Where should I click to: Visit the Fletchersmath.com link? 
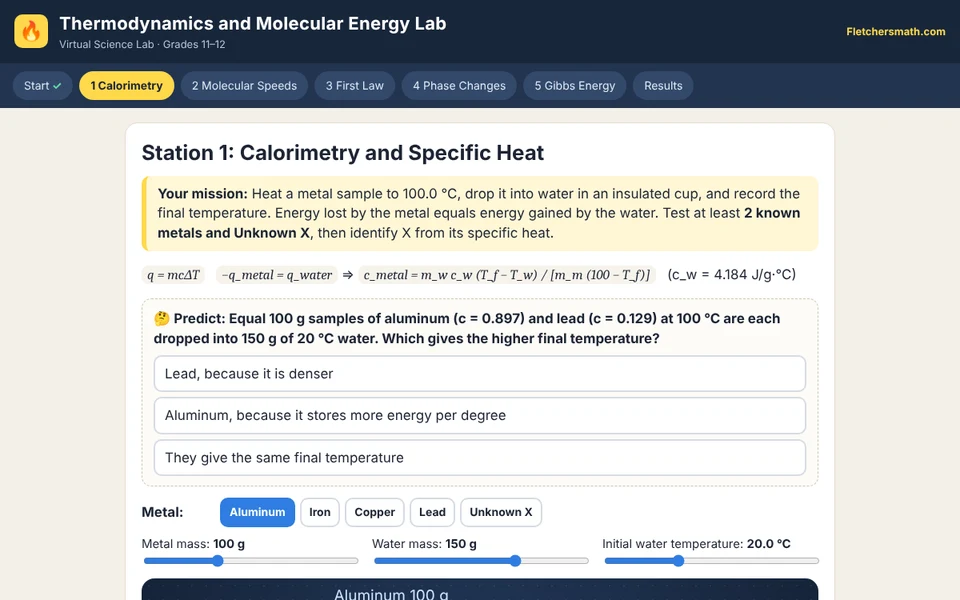pos(896,32)
